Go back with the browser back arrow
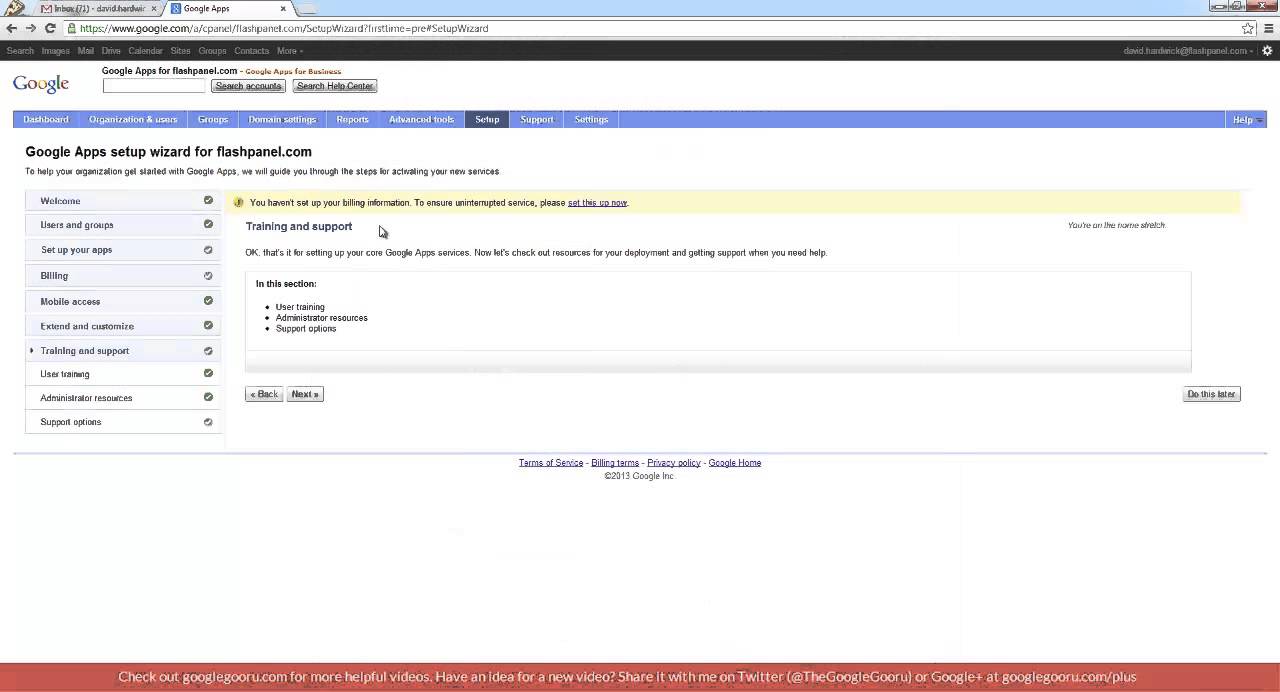The image size is (1280, 692). pyautogui.click(x=11, y=28)
